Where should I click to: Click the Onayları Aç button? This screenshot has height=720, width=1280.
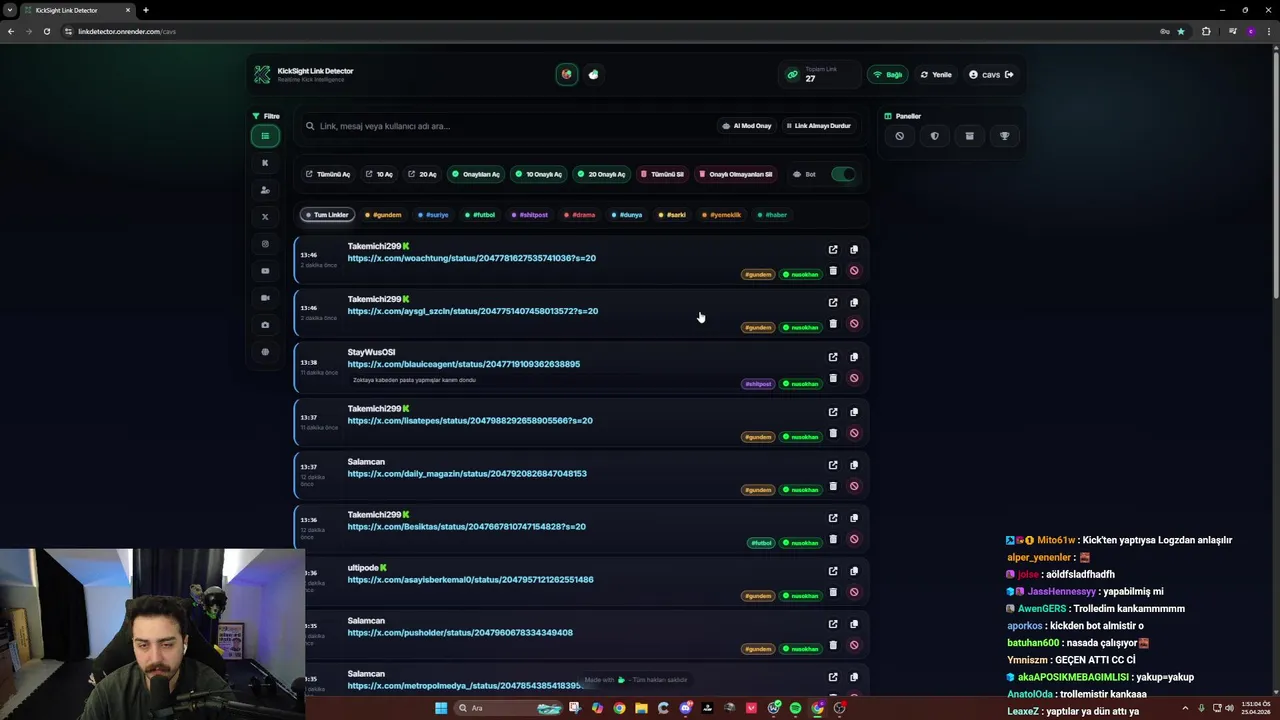tap(475, 174)
